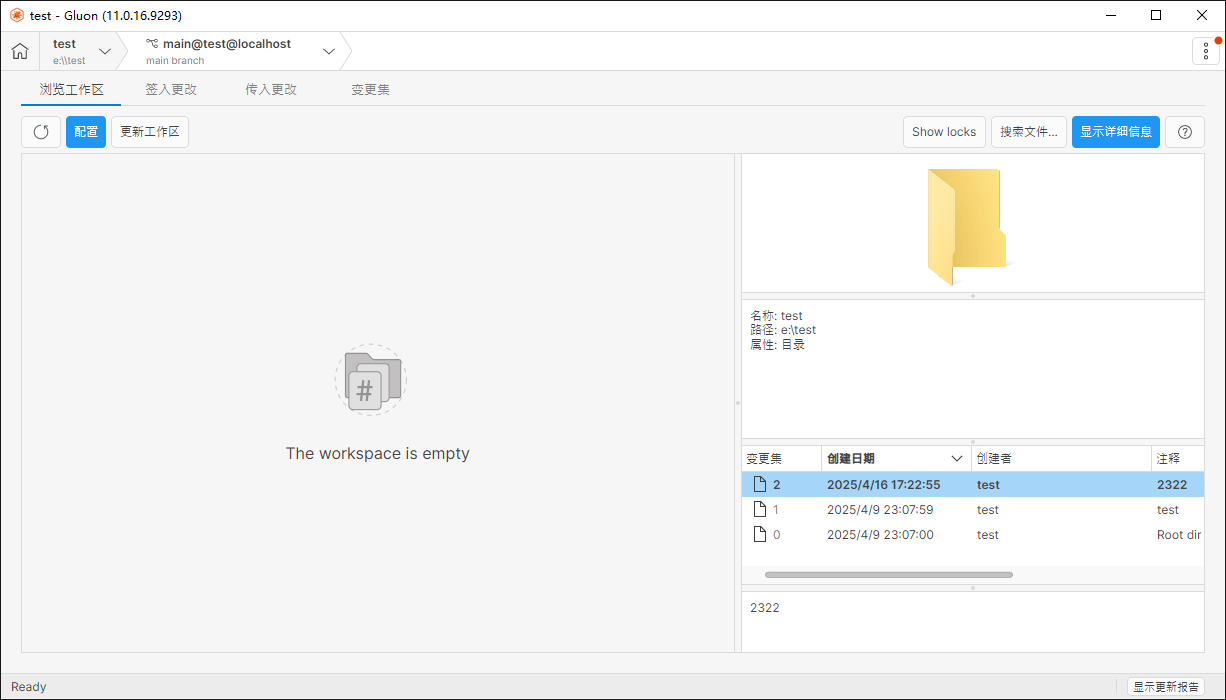Image resolution: width=1226 pixels, height=700 pixels.
Task: Click the changeset list horizontal scrollbar
Action: click(x=888, y=575)
